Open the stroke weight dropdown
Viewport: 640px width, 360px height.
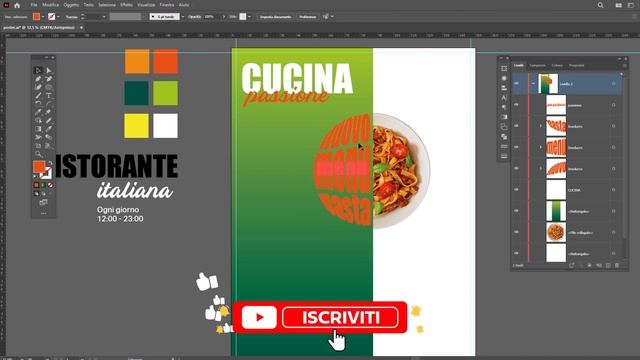104,17
